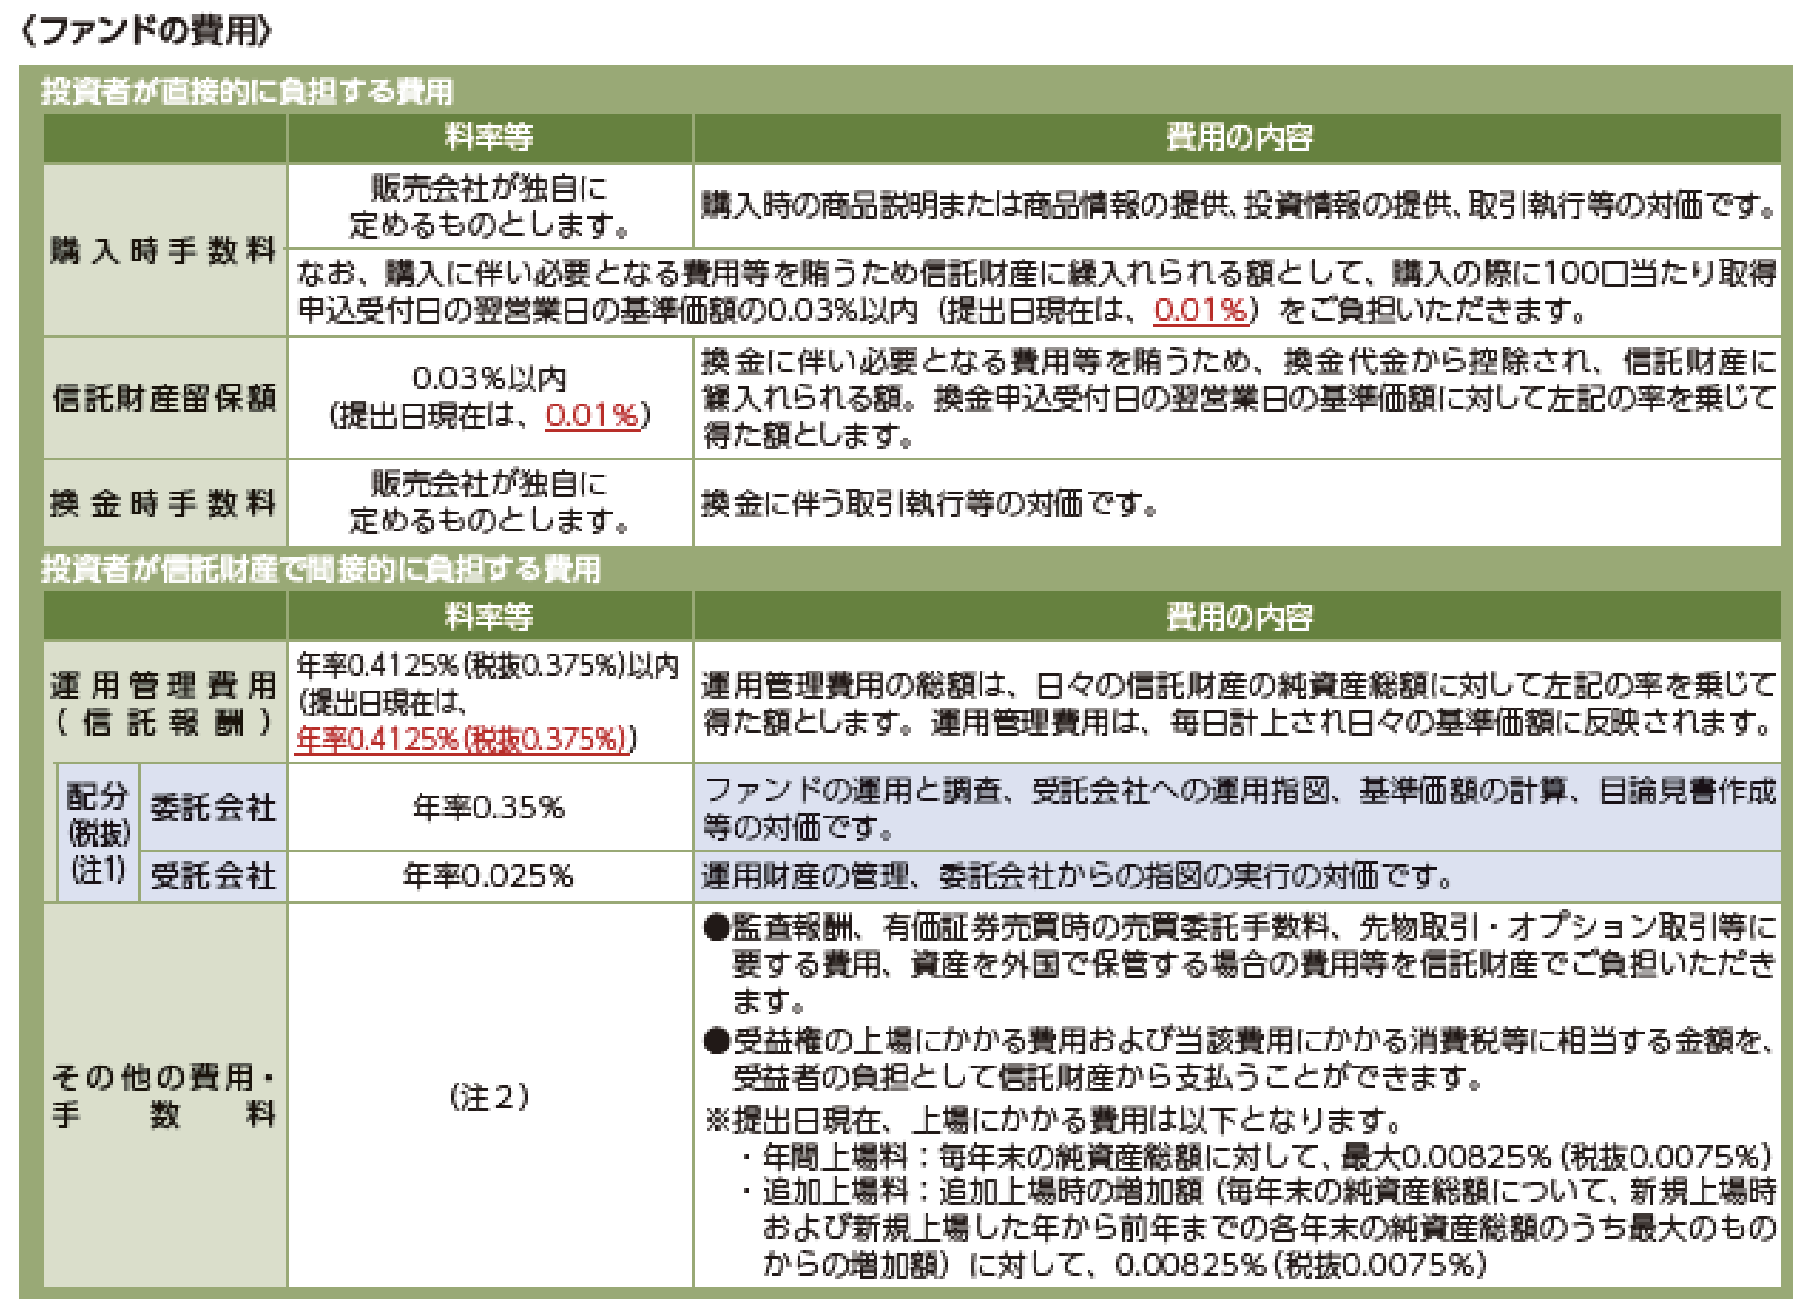Click the 購入時手数料 row label

[x=164, y=251]
